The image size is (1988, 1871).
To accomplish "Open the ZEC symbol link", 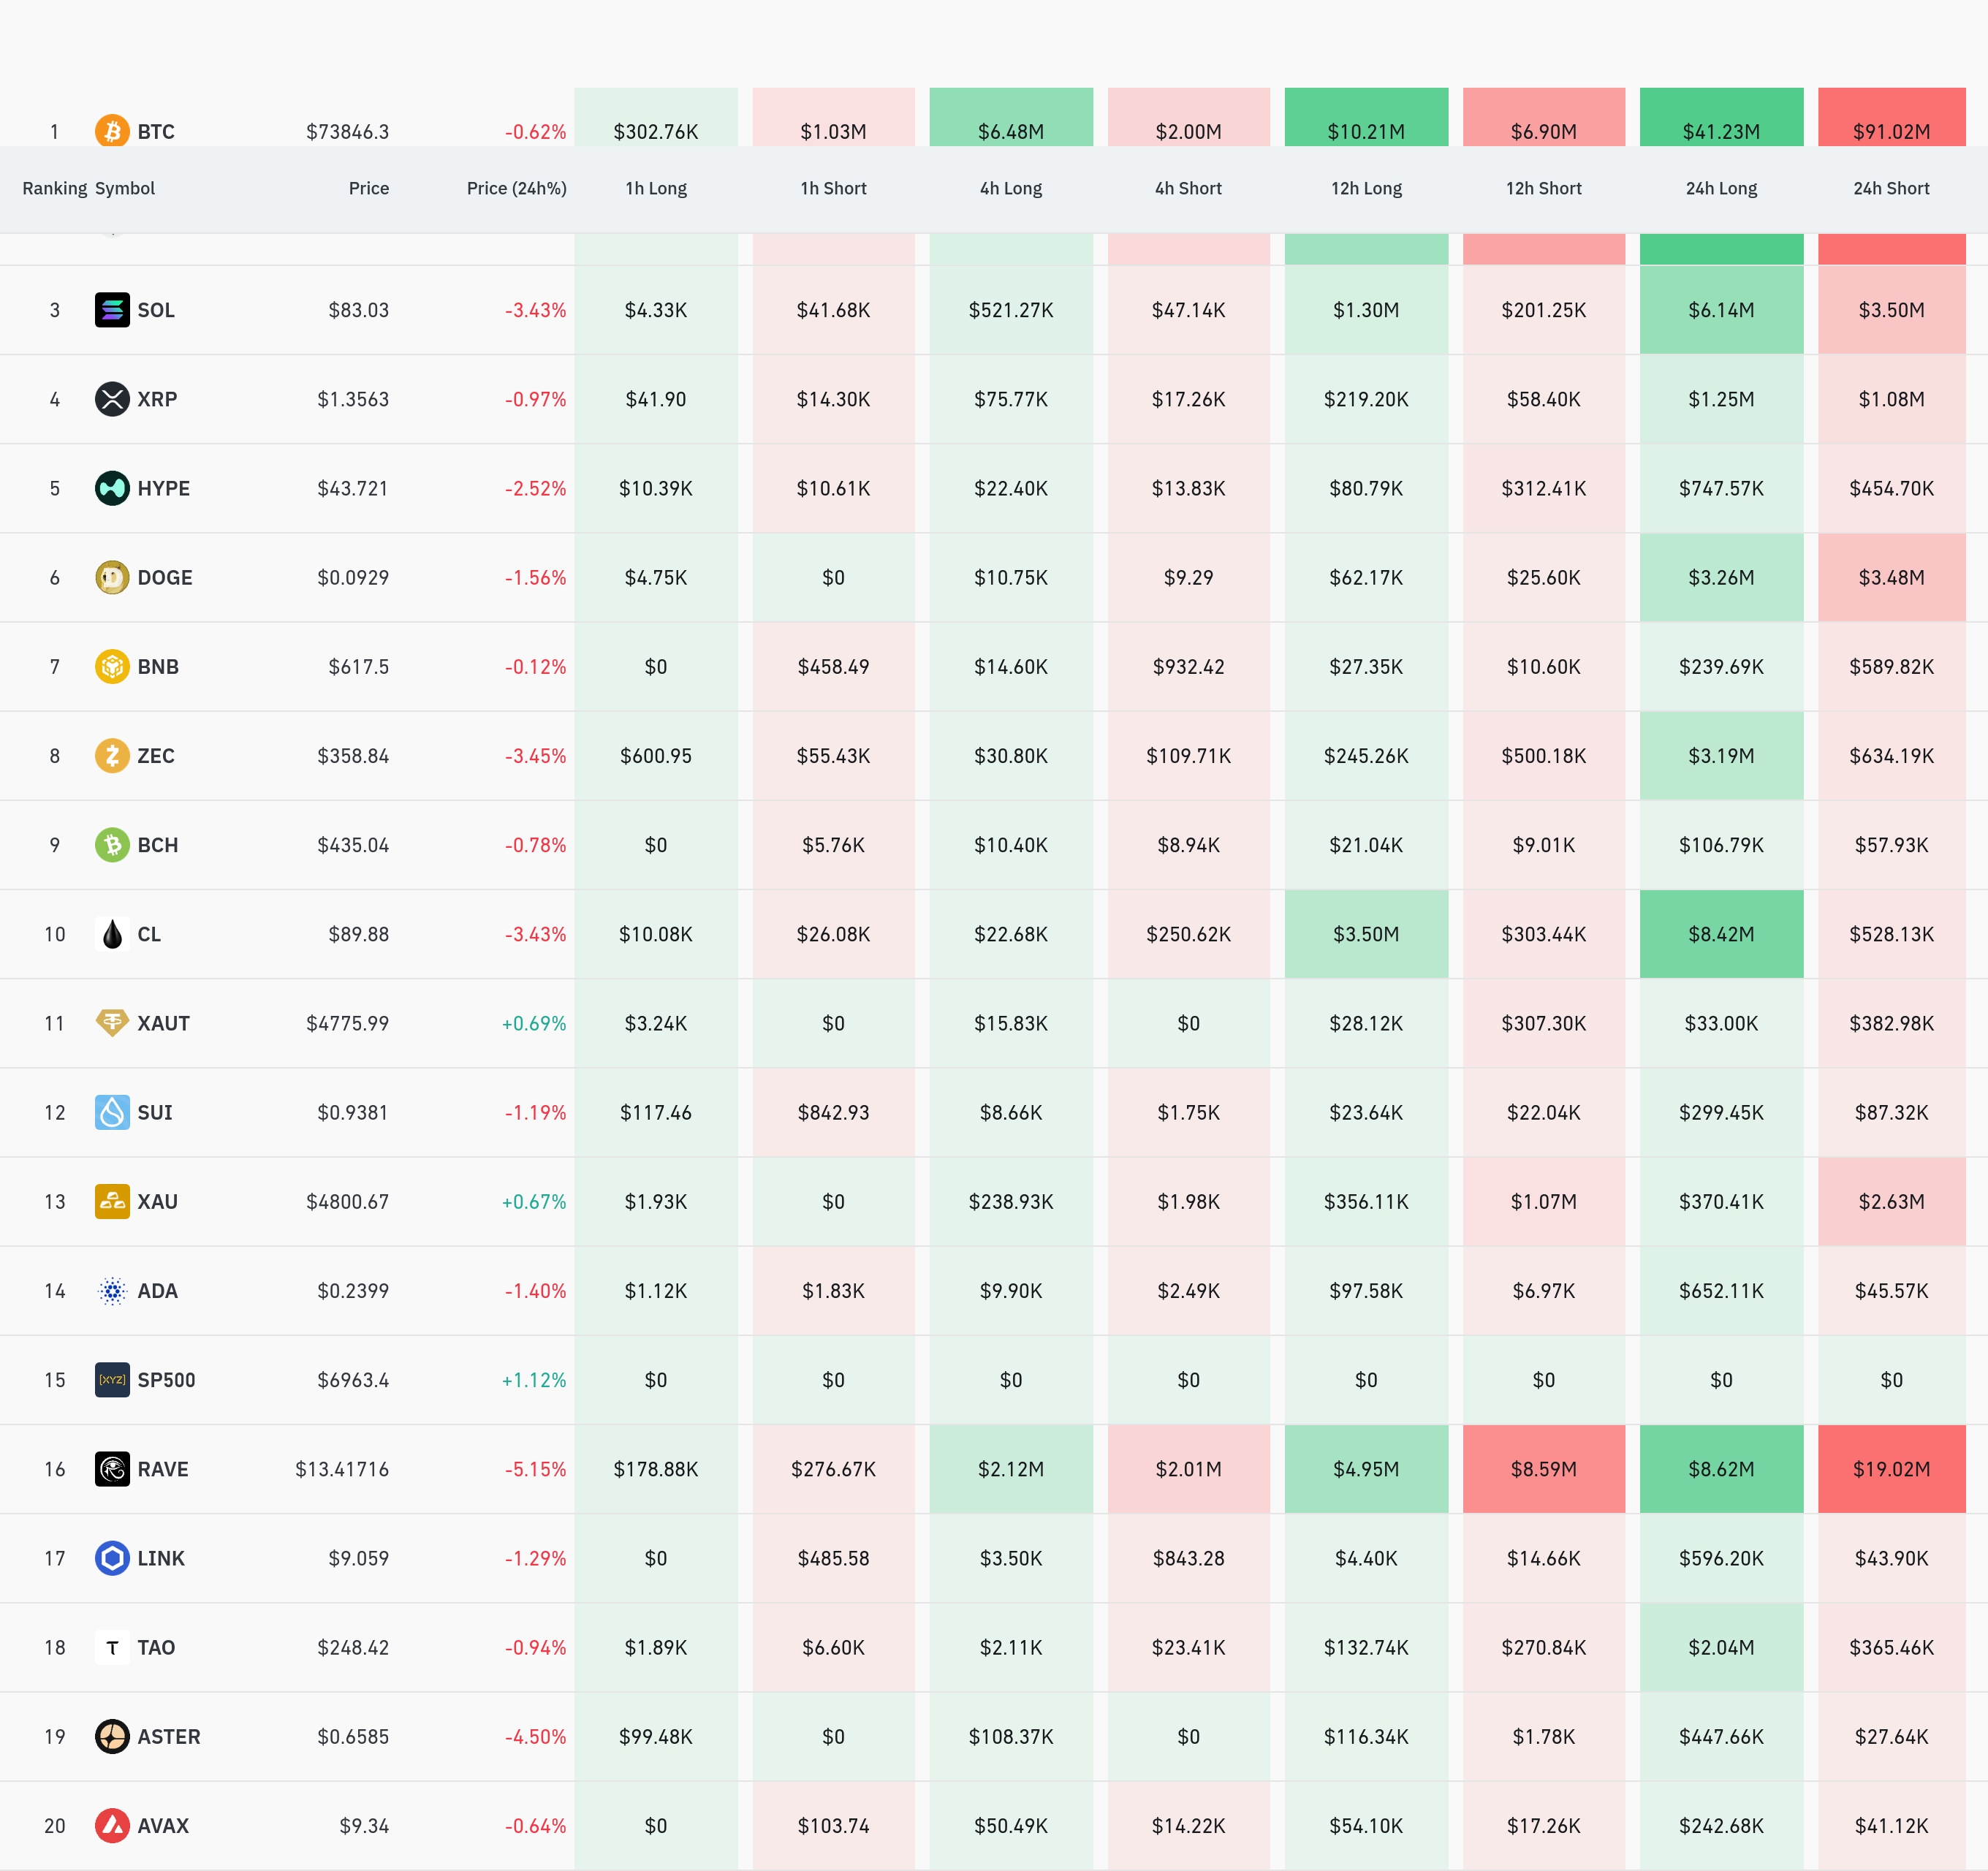I will tap(156, 756).
